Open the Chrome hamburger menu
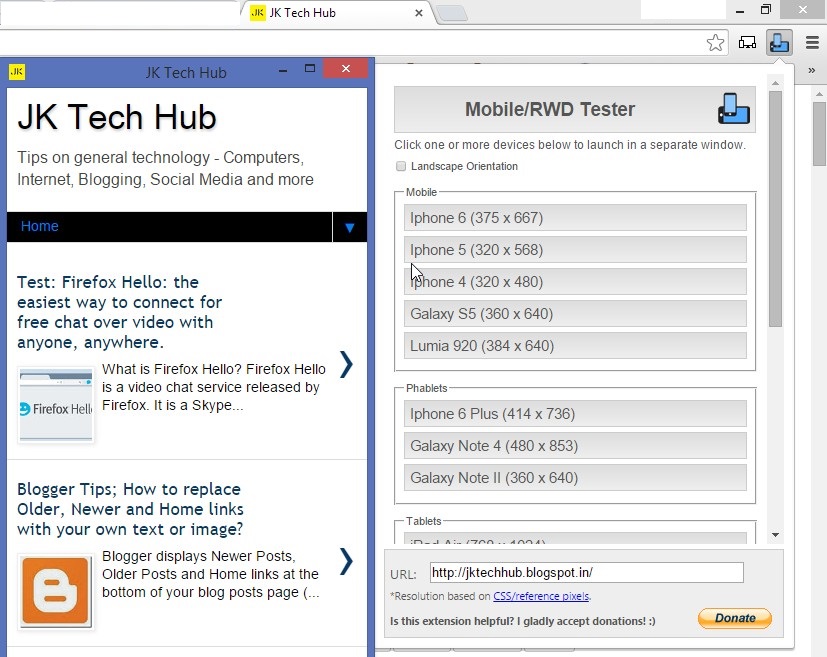The width and height of the screenshot is (827, 657). [812, 42]
